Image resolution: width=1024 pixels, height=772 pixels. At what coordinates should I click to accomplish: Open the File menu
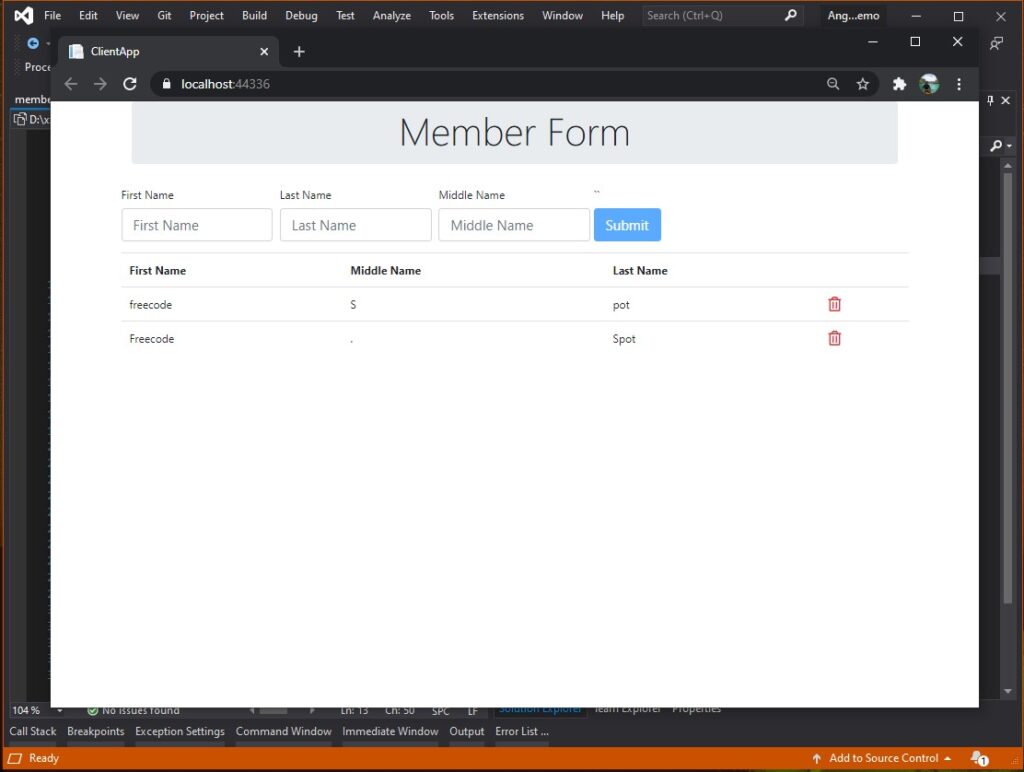52,15
